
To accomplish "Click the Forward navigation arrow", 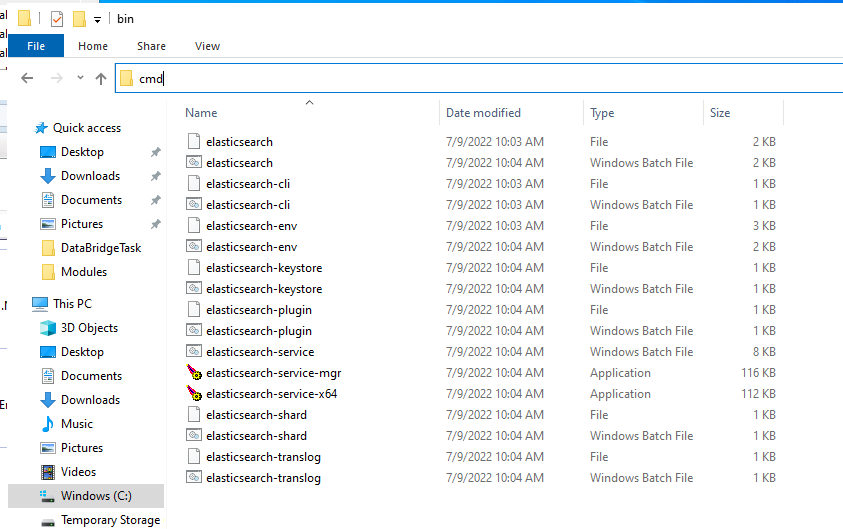I will coord(56,78).
